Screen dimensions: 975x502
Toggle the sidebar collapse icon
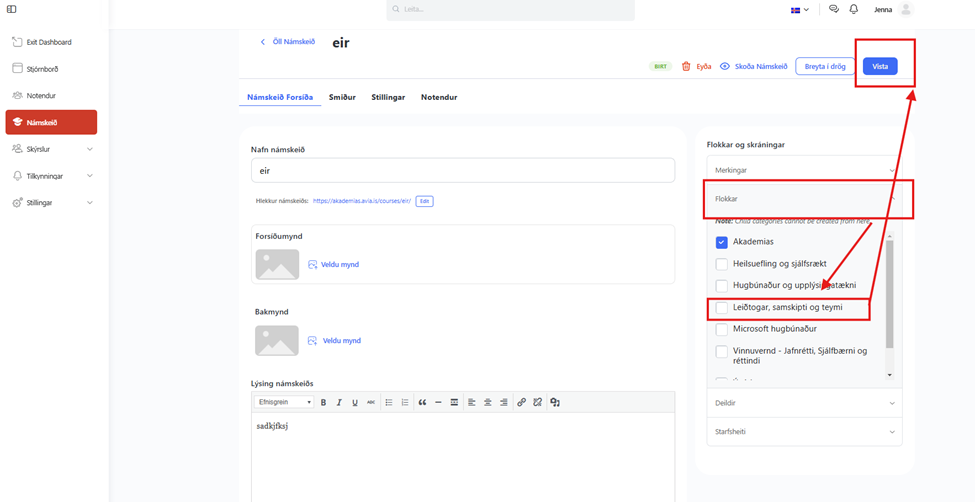click(x=12, y=9)
